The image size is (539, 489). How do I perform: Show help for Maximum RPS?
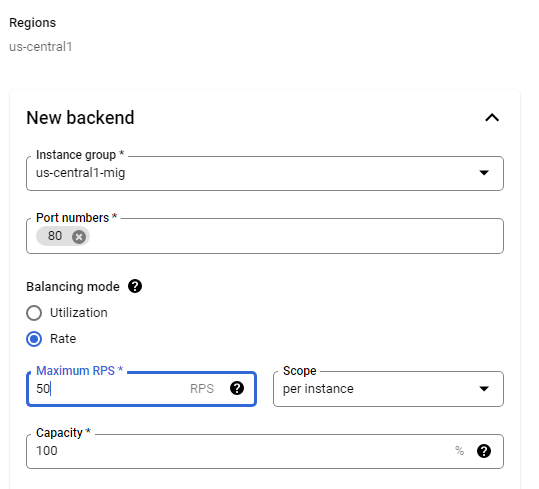237,388
